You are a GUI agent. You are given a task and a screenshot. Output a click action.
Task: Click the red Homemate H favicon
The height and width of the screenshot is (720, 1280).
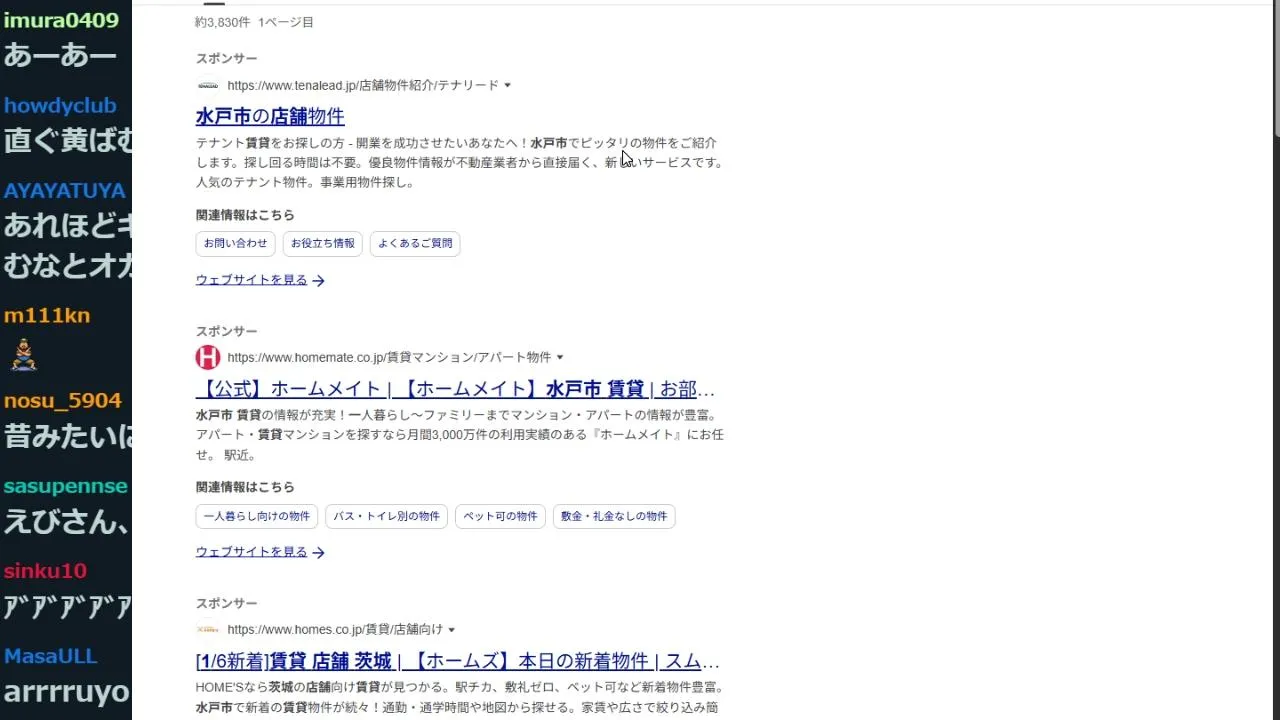pos(208,357)
